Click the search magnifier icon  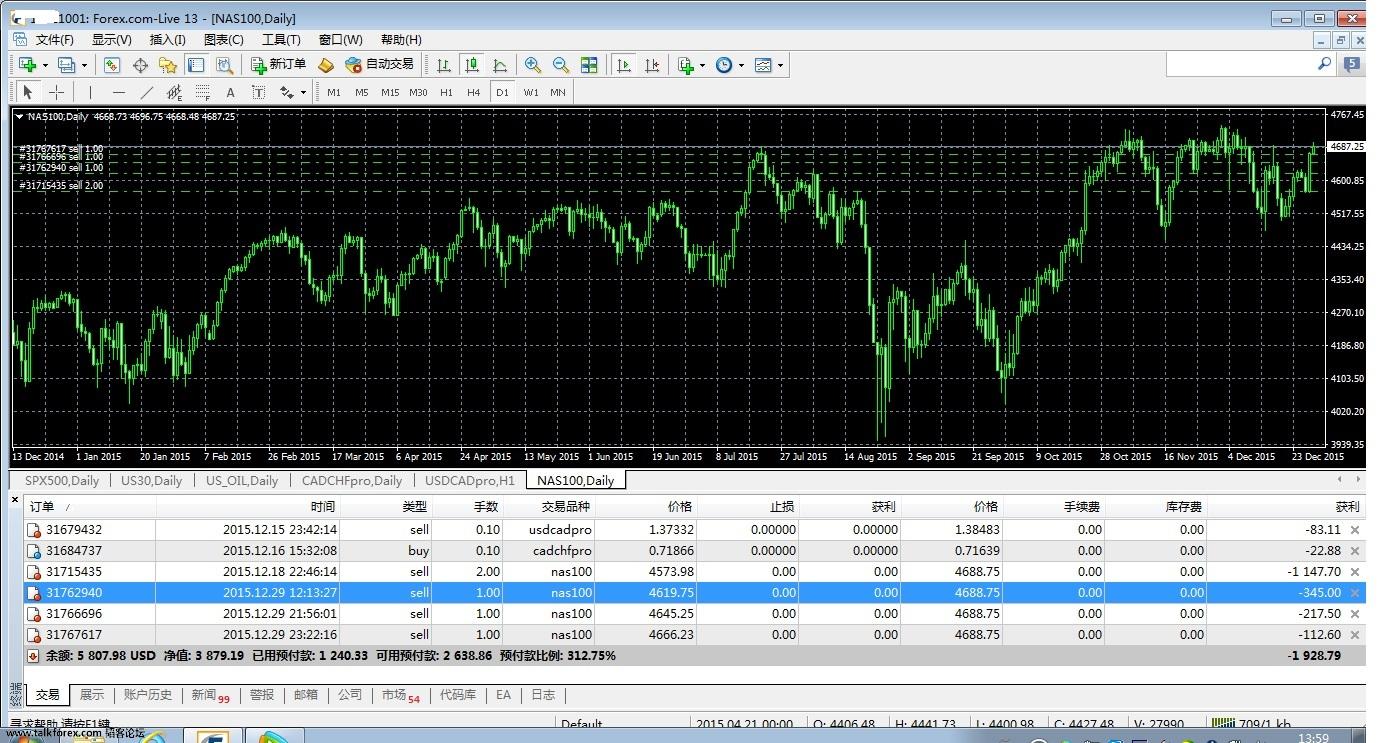tap(1325, 64)
